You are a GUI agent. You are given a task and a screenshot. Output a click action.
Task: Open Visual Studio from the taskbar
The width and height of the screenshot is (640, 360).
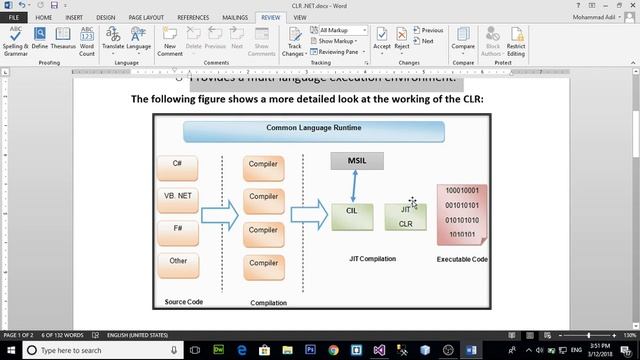(379, 350)
